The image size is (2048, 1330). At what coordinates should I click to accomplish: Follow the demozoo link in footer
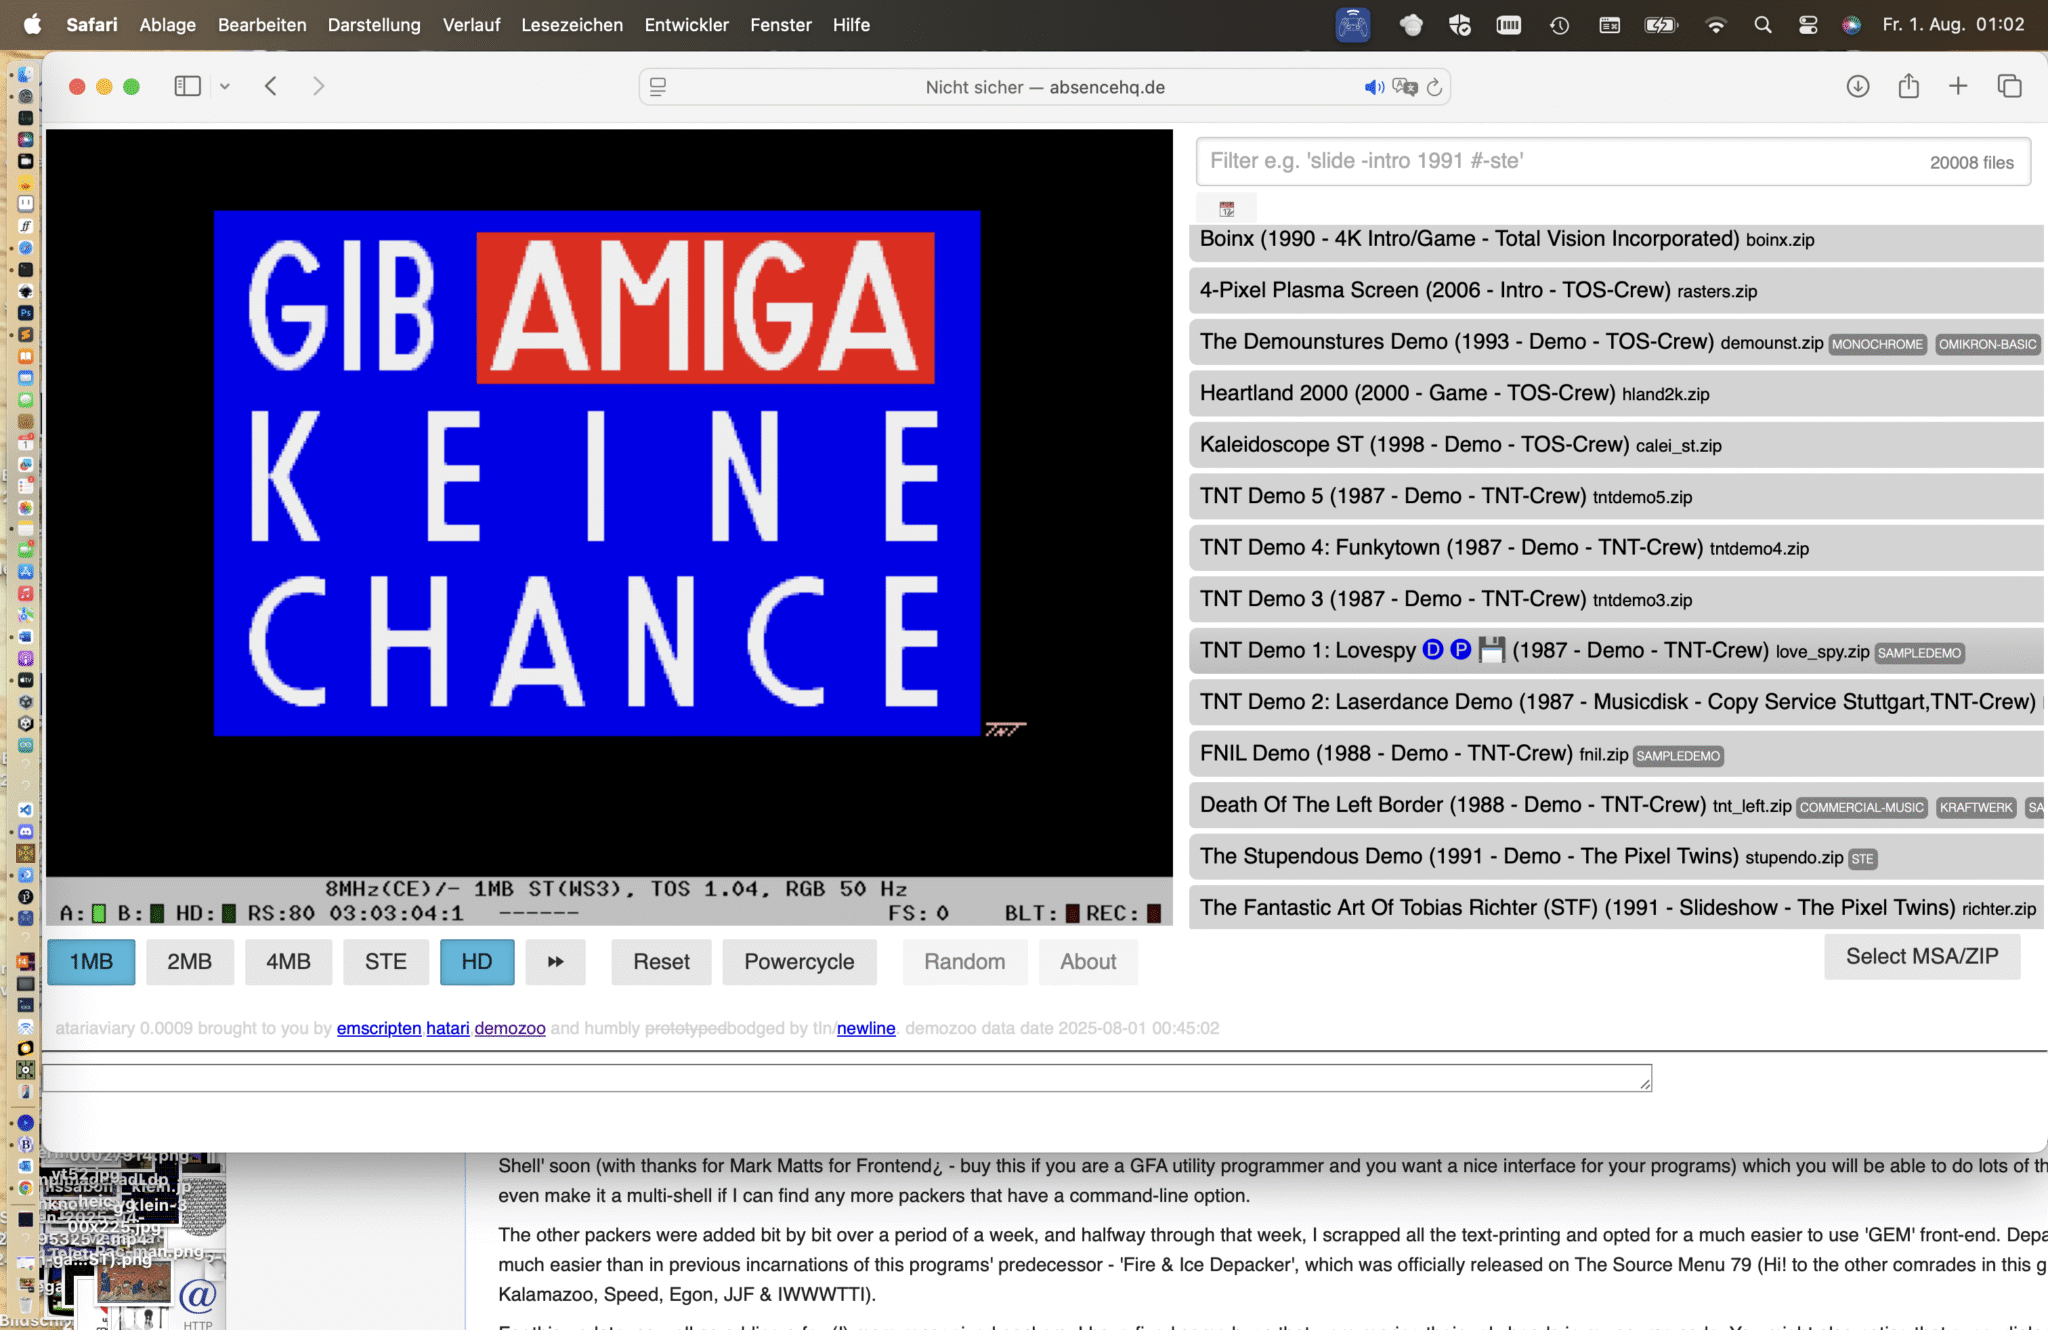click(x=509, y=1028)
